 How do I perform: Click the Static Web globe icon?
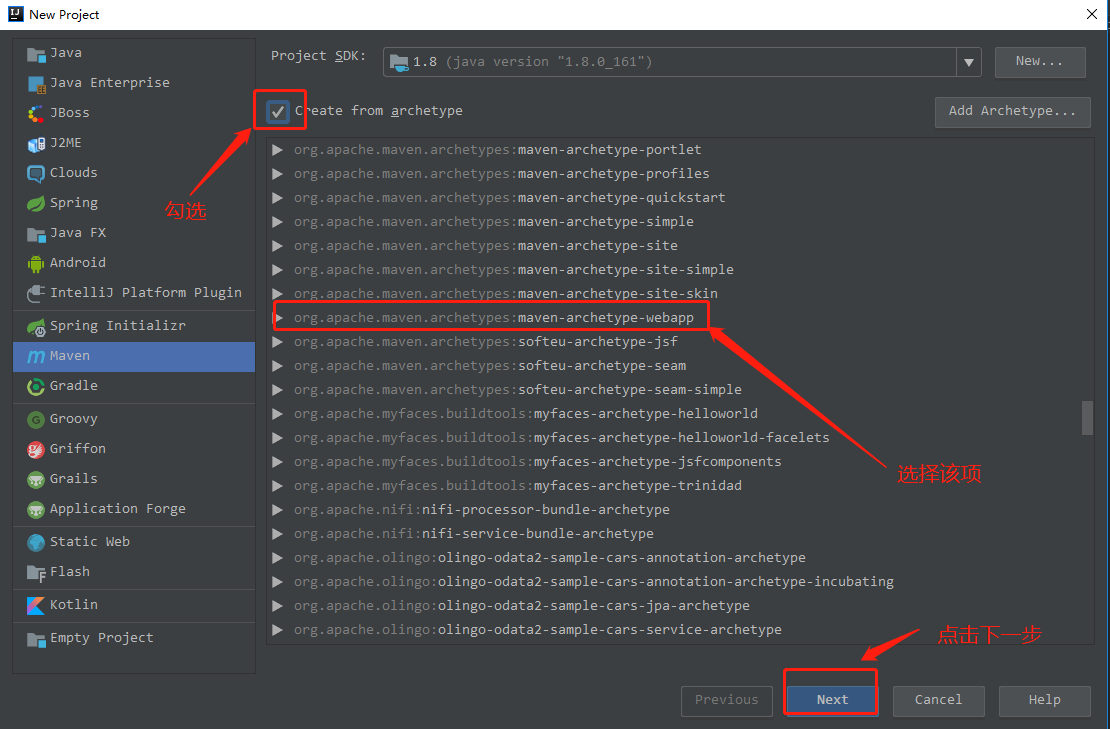pyautogui.click(x=35, y=542)
